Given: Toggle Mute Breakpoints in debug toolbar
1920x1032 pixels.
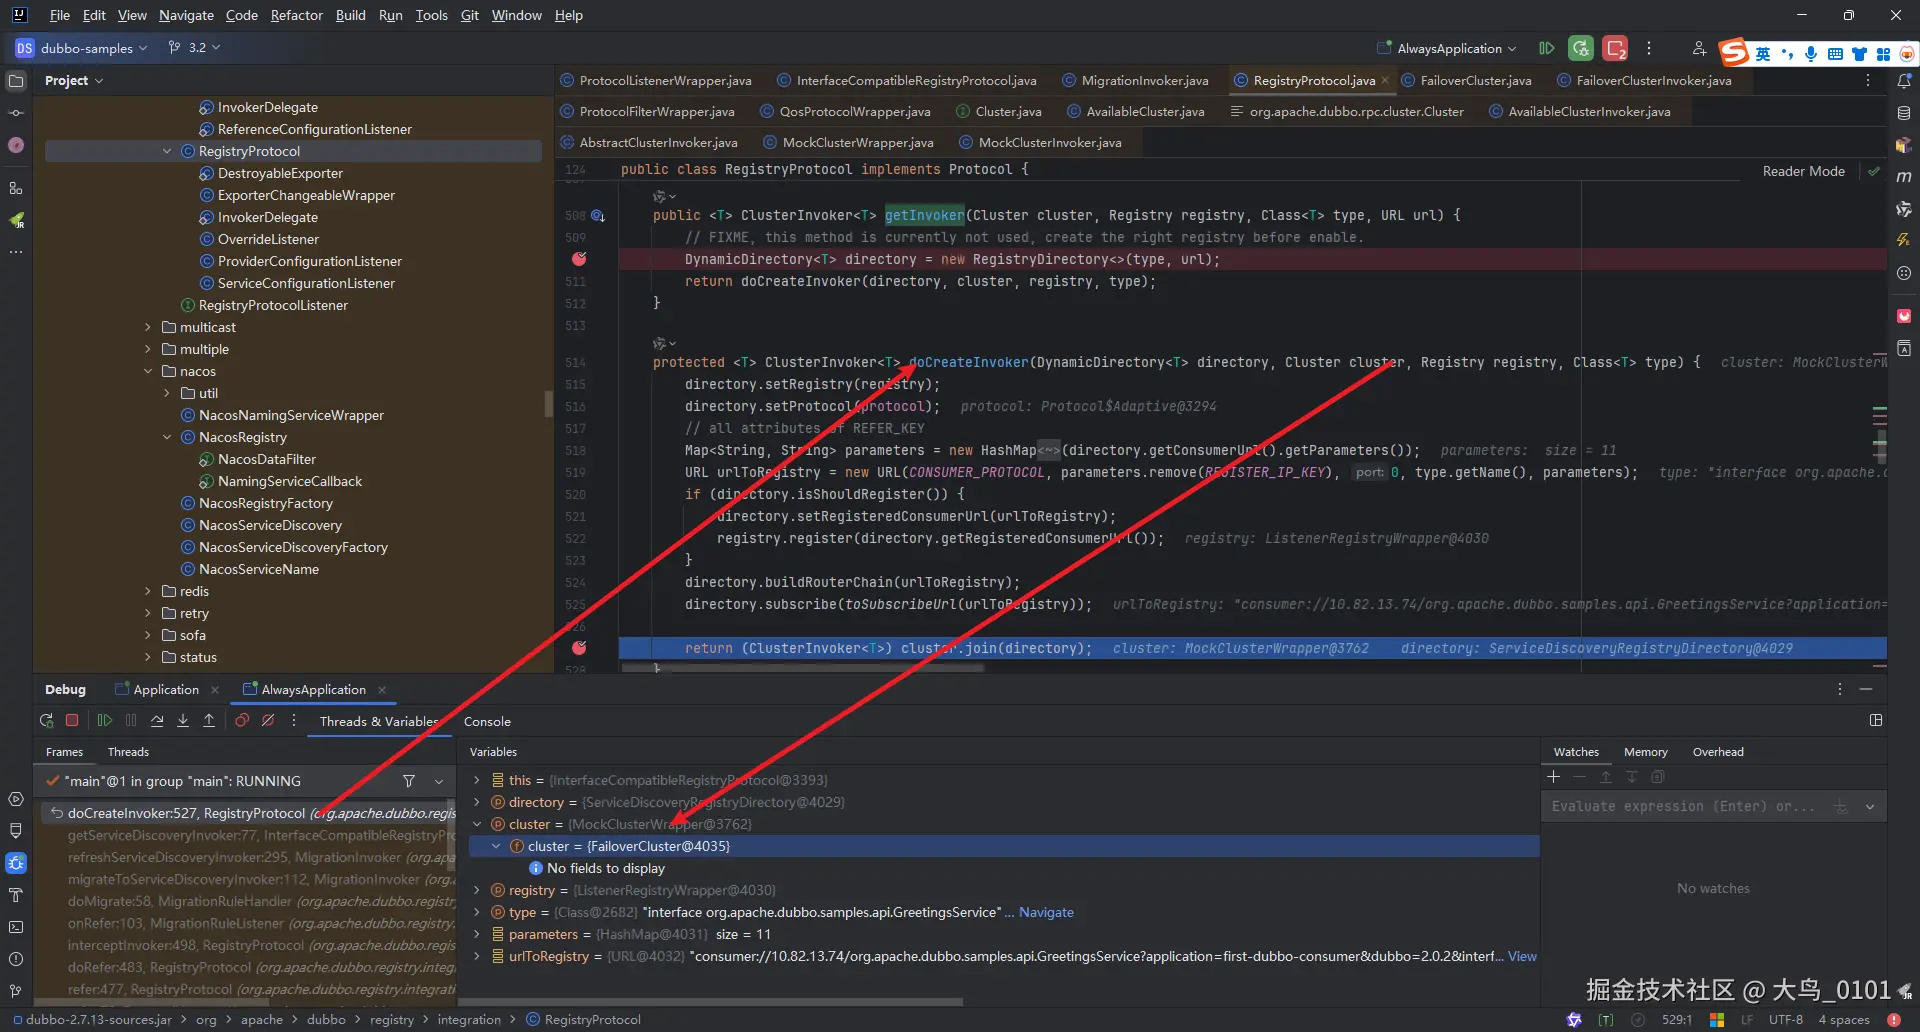Looking at the screenshot, I should point(268,721).
